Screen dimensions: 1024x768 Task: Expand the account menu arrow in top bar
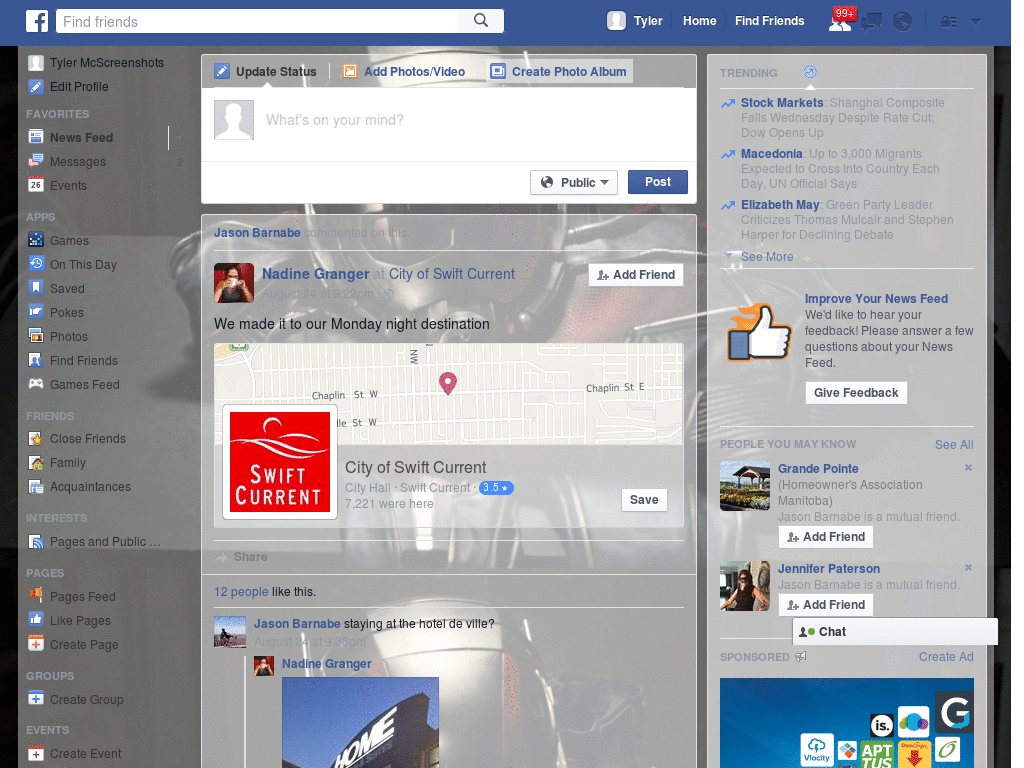976,22
